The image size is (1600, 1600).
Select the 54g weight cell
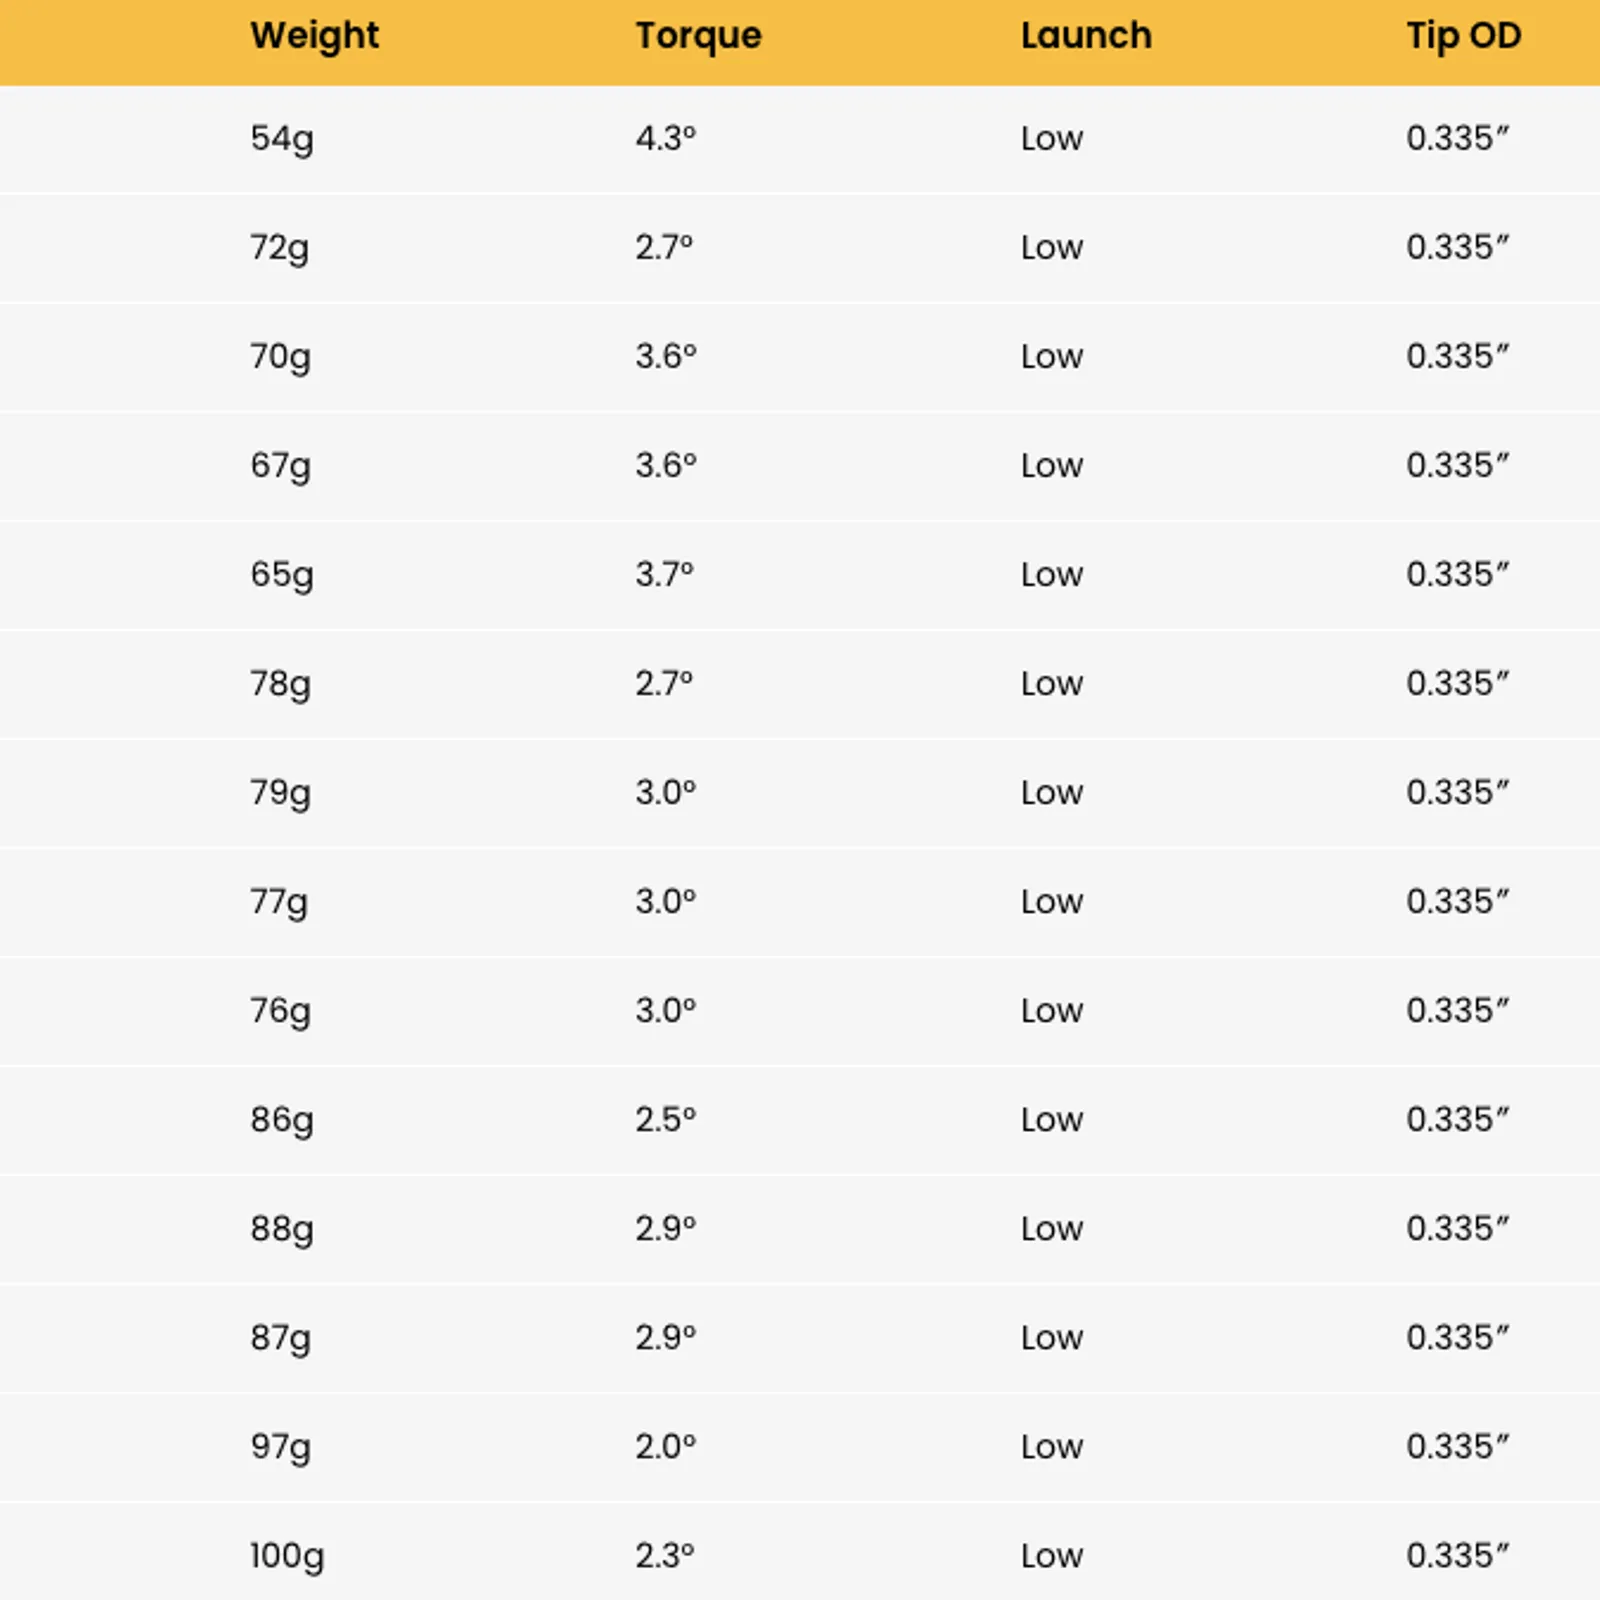click(x=281, y=139)
